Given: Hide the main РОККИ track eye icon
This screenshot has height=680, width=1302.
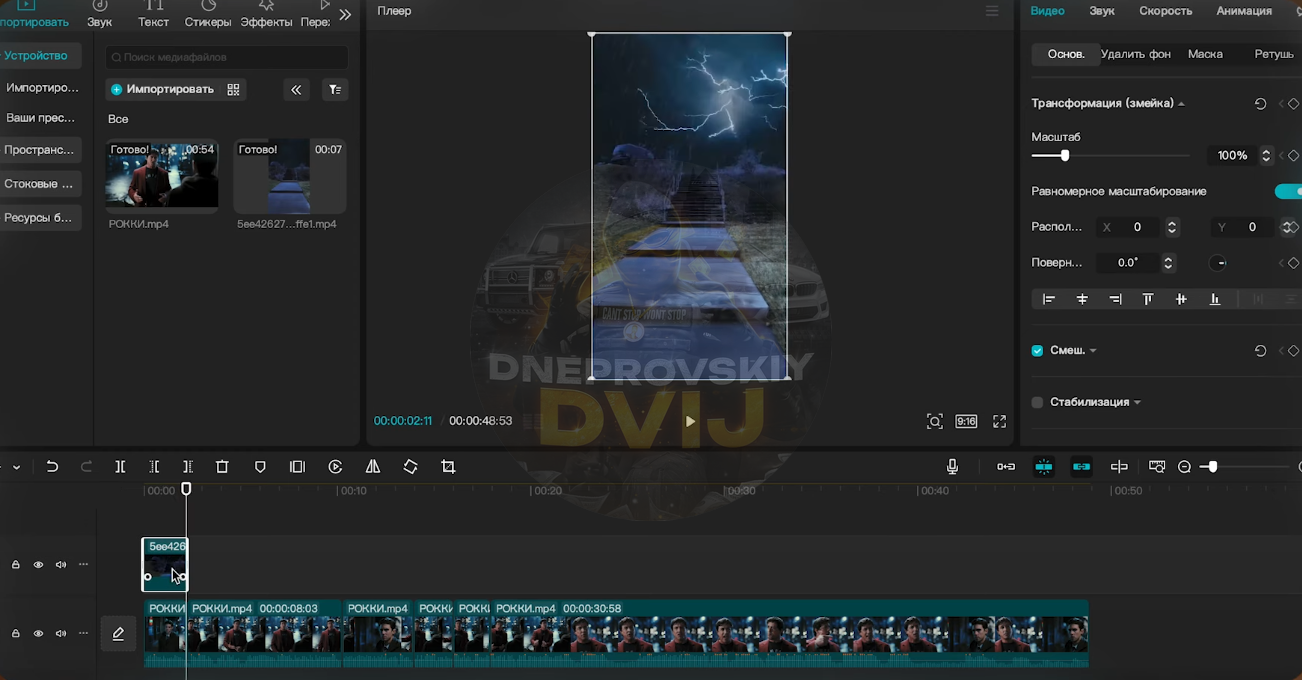Looking at the screenshot, I should pyautogui.click(x=38, y=634).
